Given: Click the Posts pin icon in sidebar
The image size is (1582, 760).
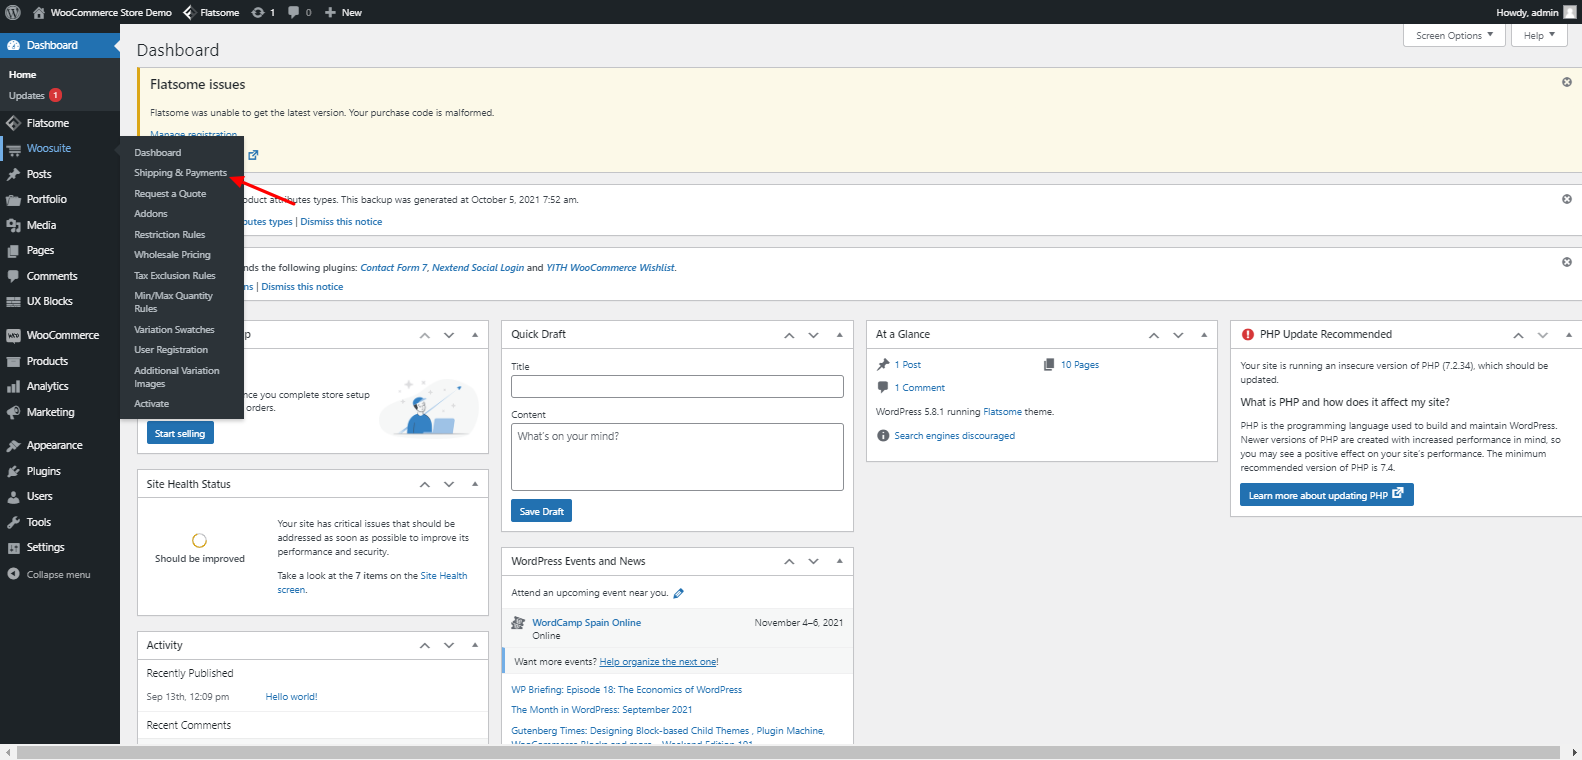Looking at the screenshot, I should pyautogui.click(x=14, y=174).
